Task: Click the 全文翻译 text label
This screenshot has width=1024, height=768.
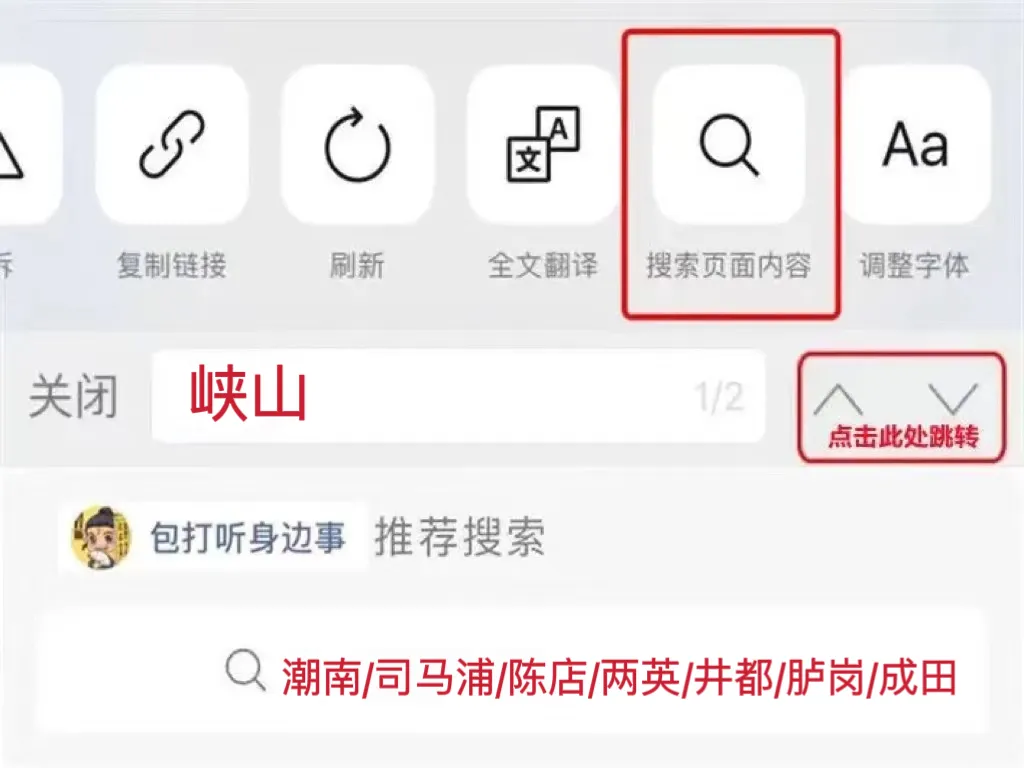Action: [543, 266]
